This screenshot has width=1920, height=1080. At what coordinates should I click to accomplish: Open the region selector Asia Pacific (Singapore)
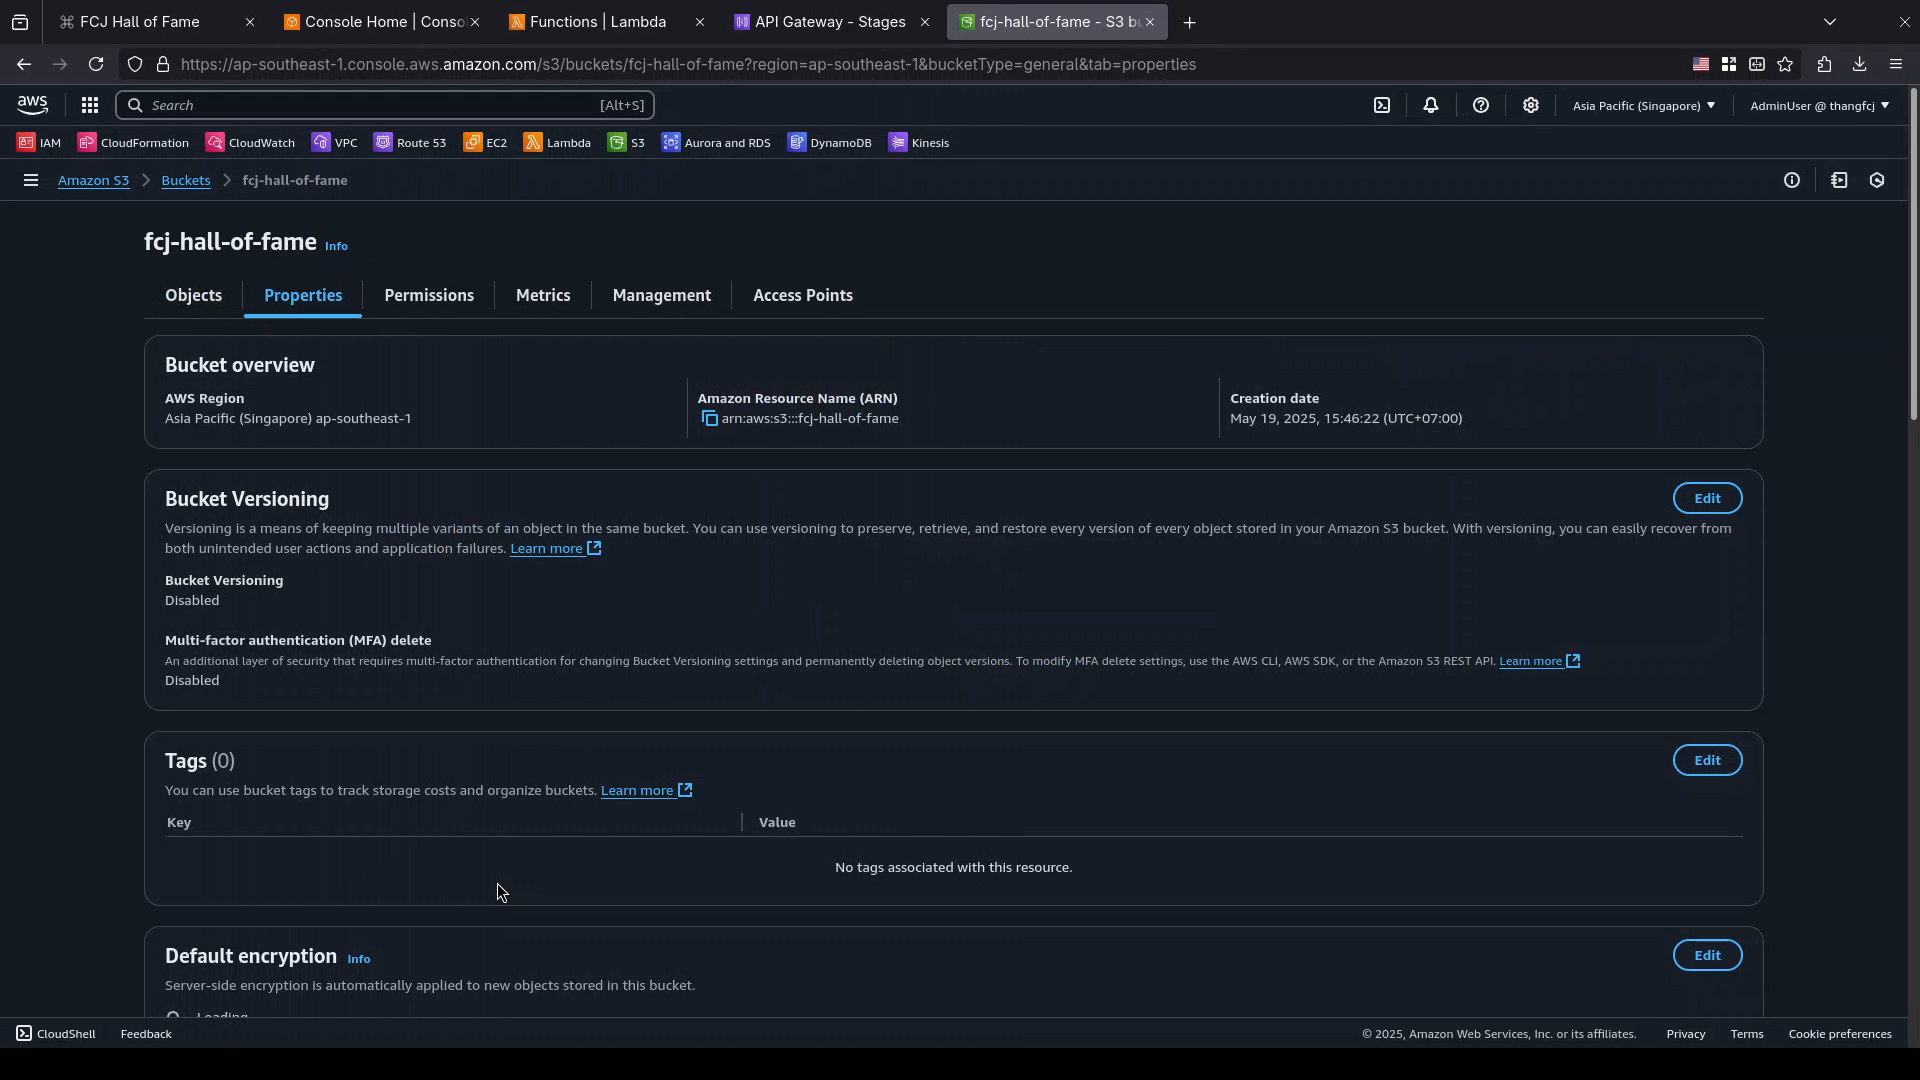[1643, 105]
